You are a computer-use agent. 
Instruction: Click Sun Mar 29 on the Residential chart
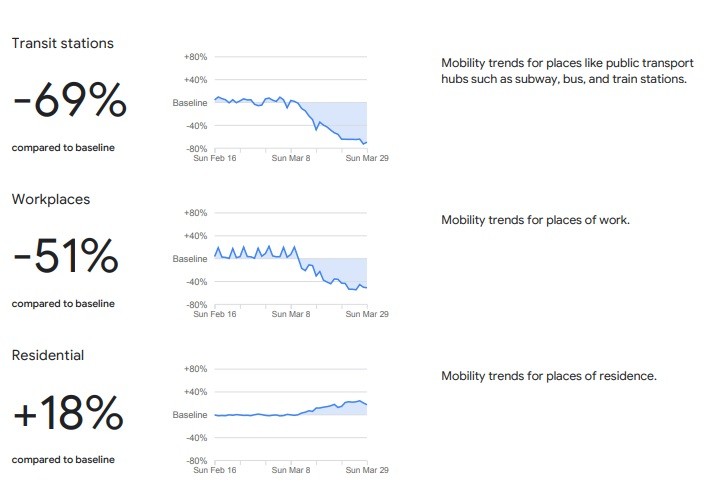coord(367,470)
